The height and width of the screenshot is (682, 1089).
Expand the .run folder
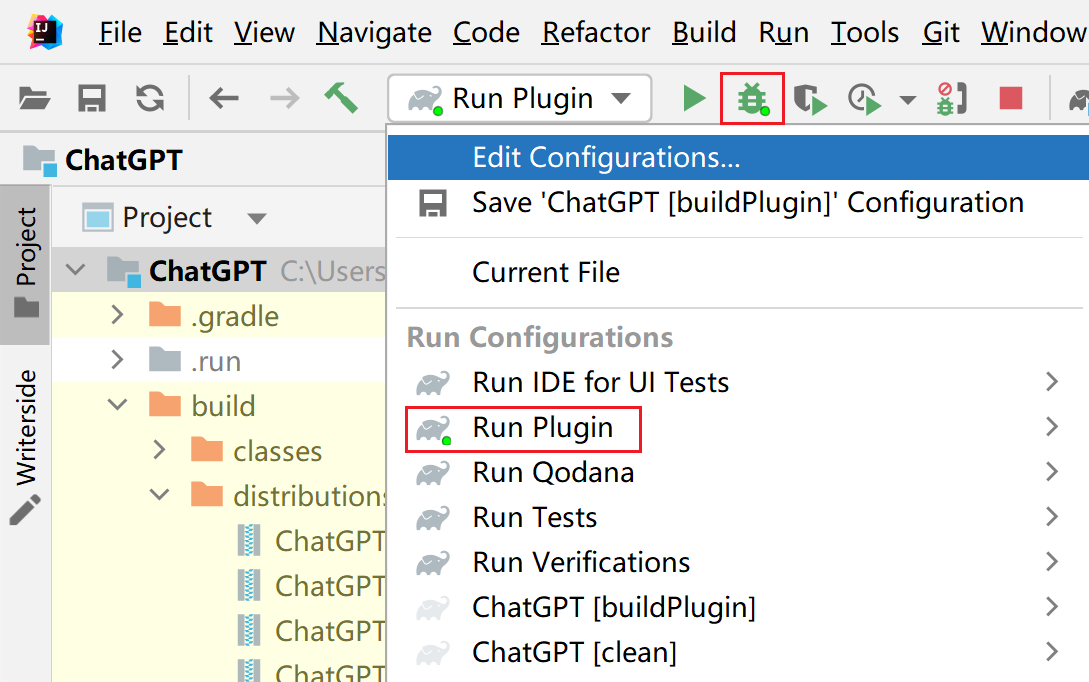point(117,360)
